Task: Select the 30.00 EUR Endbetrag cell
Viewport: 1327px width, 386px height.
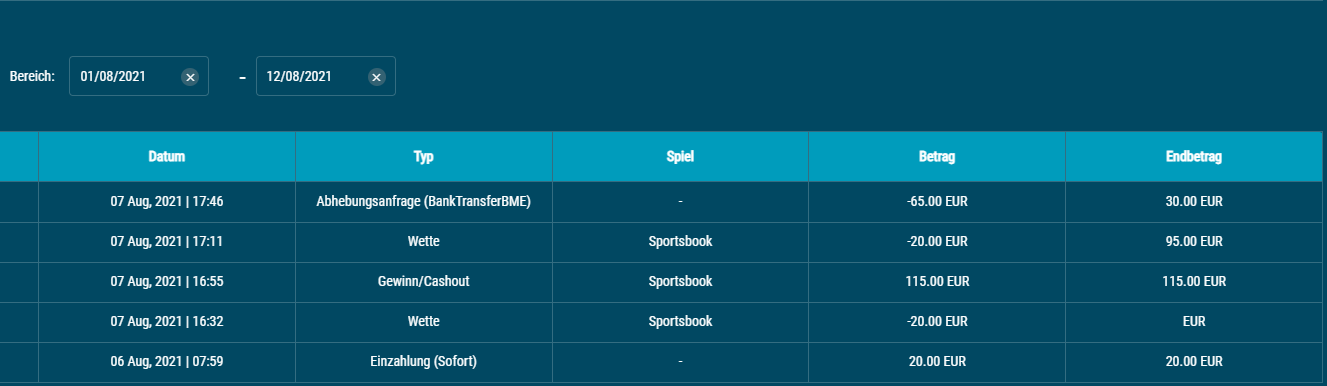Action: (1196, 202)
